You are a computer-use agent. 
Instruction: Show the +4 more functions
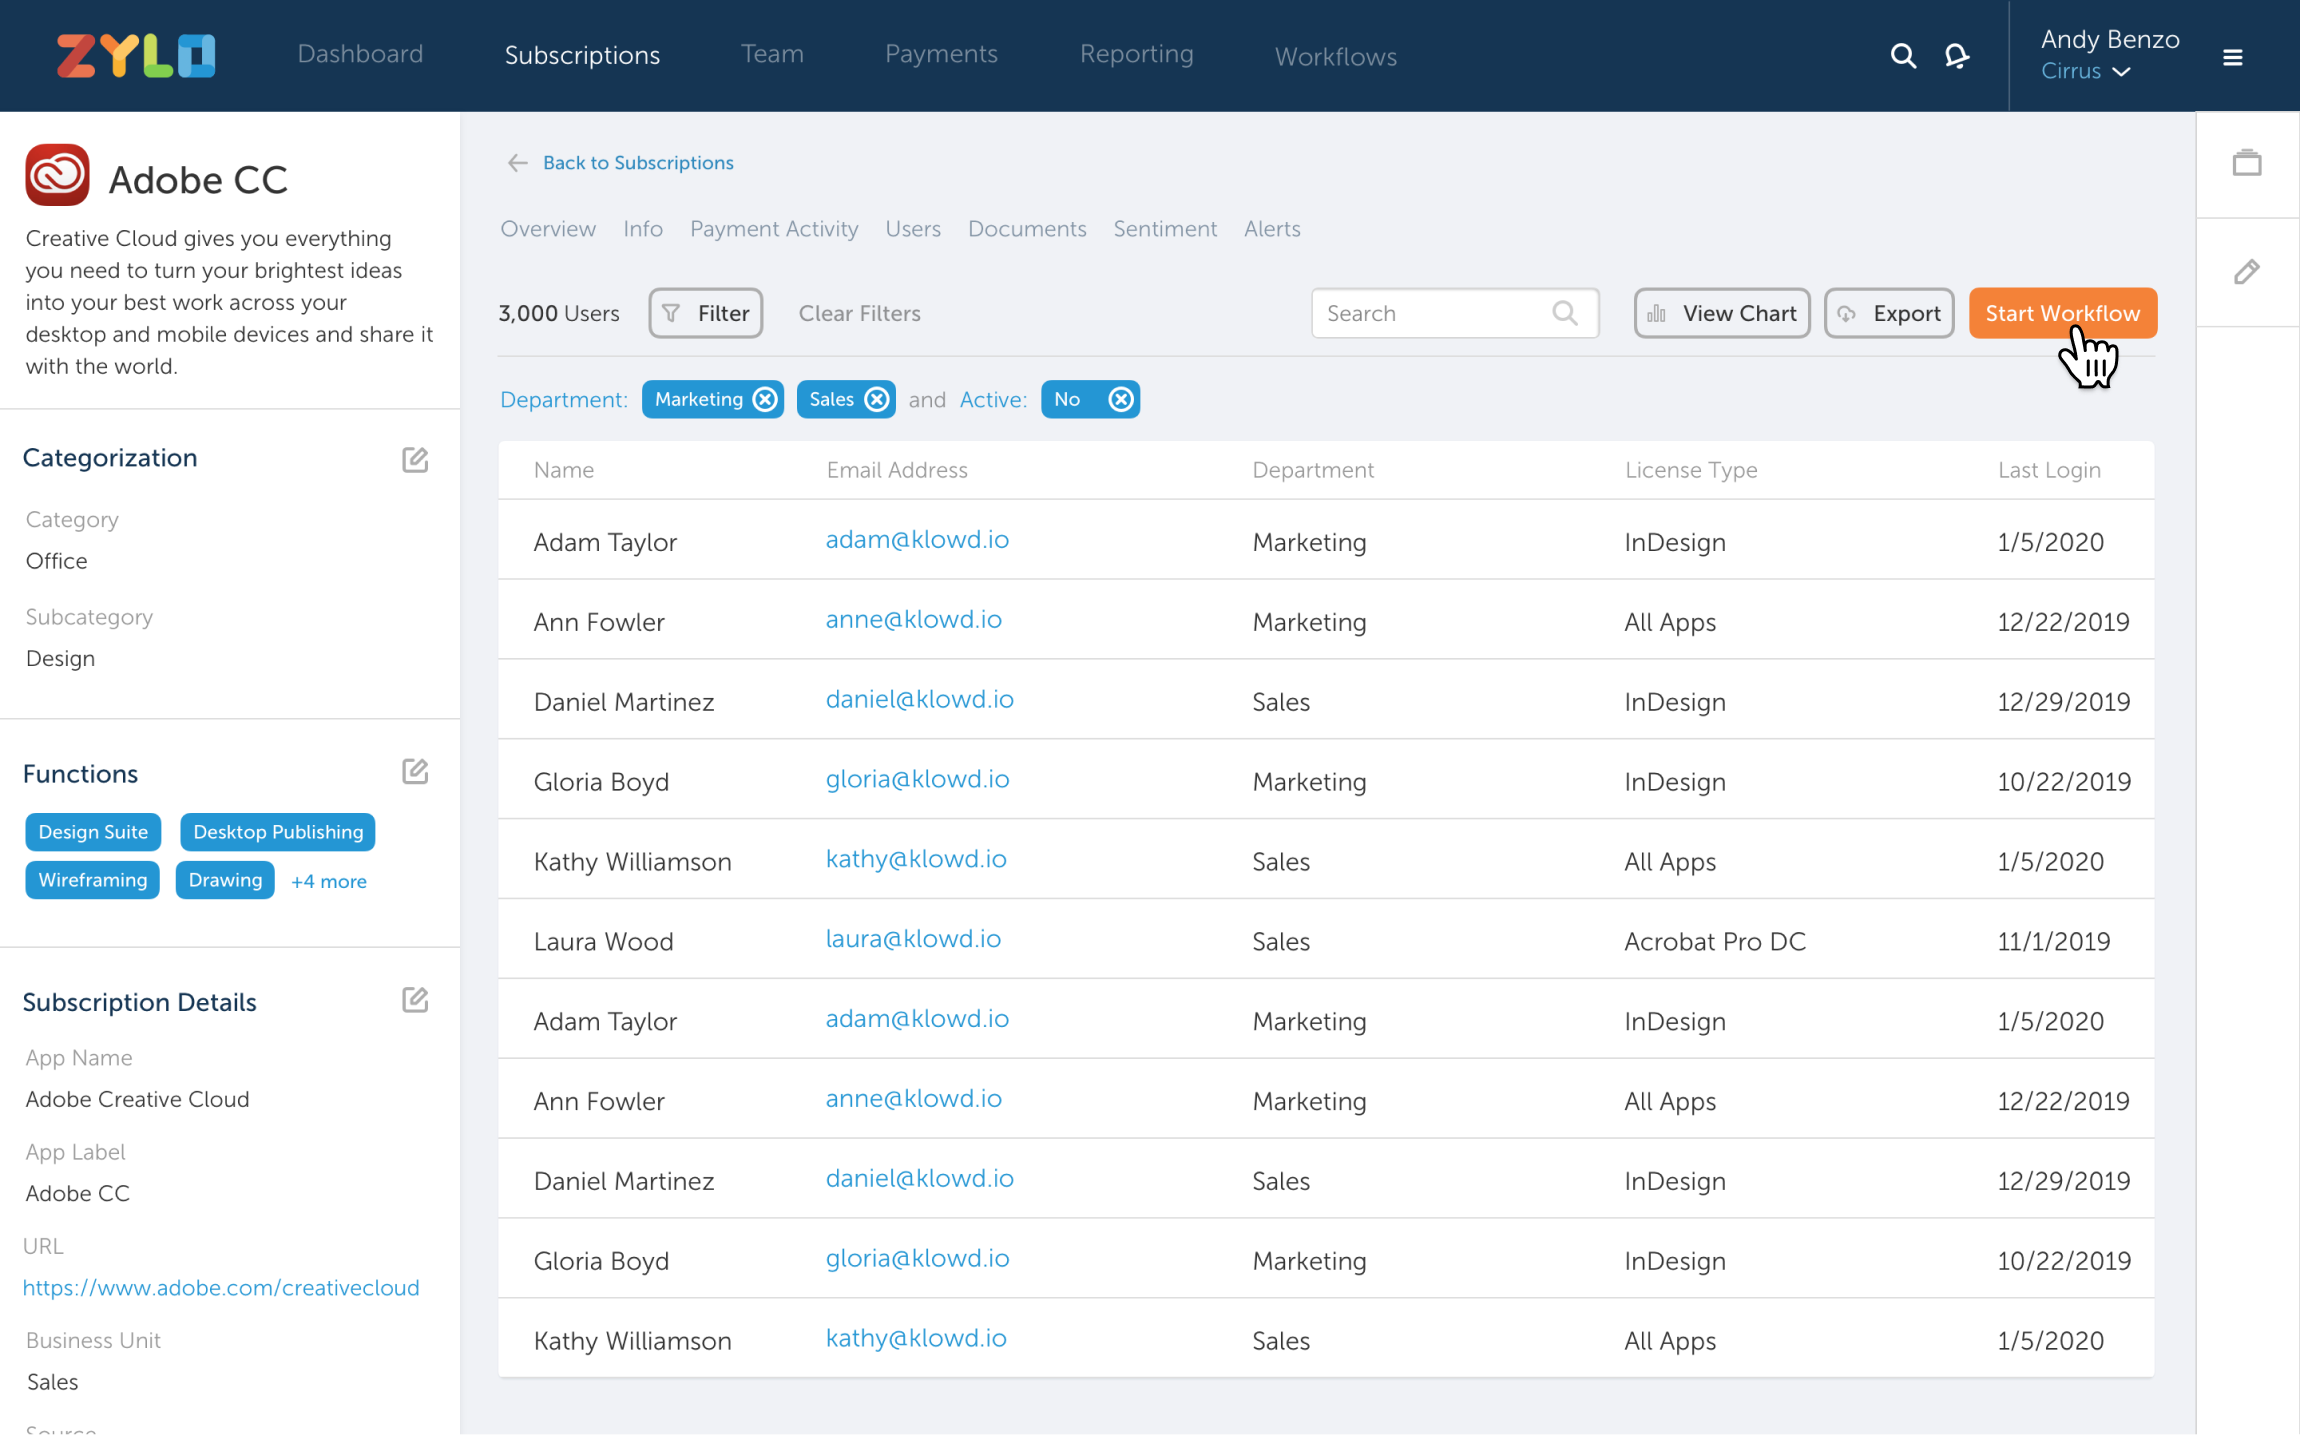[328, 881]
